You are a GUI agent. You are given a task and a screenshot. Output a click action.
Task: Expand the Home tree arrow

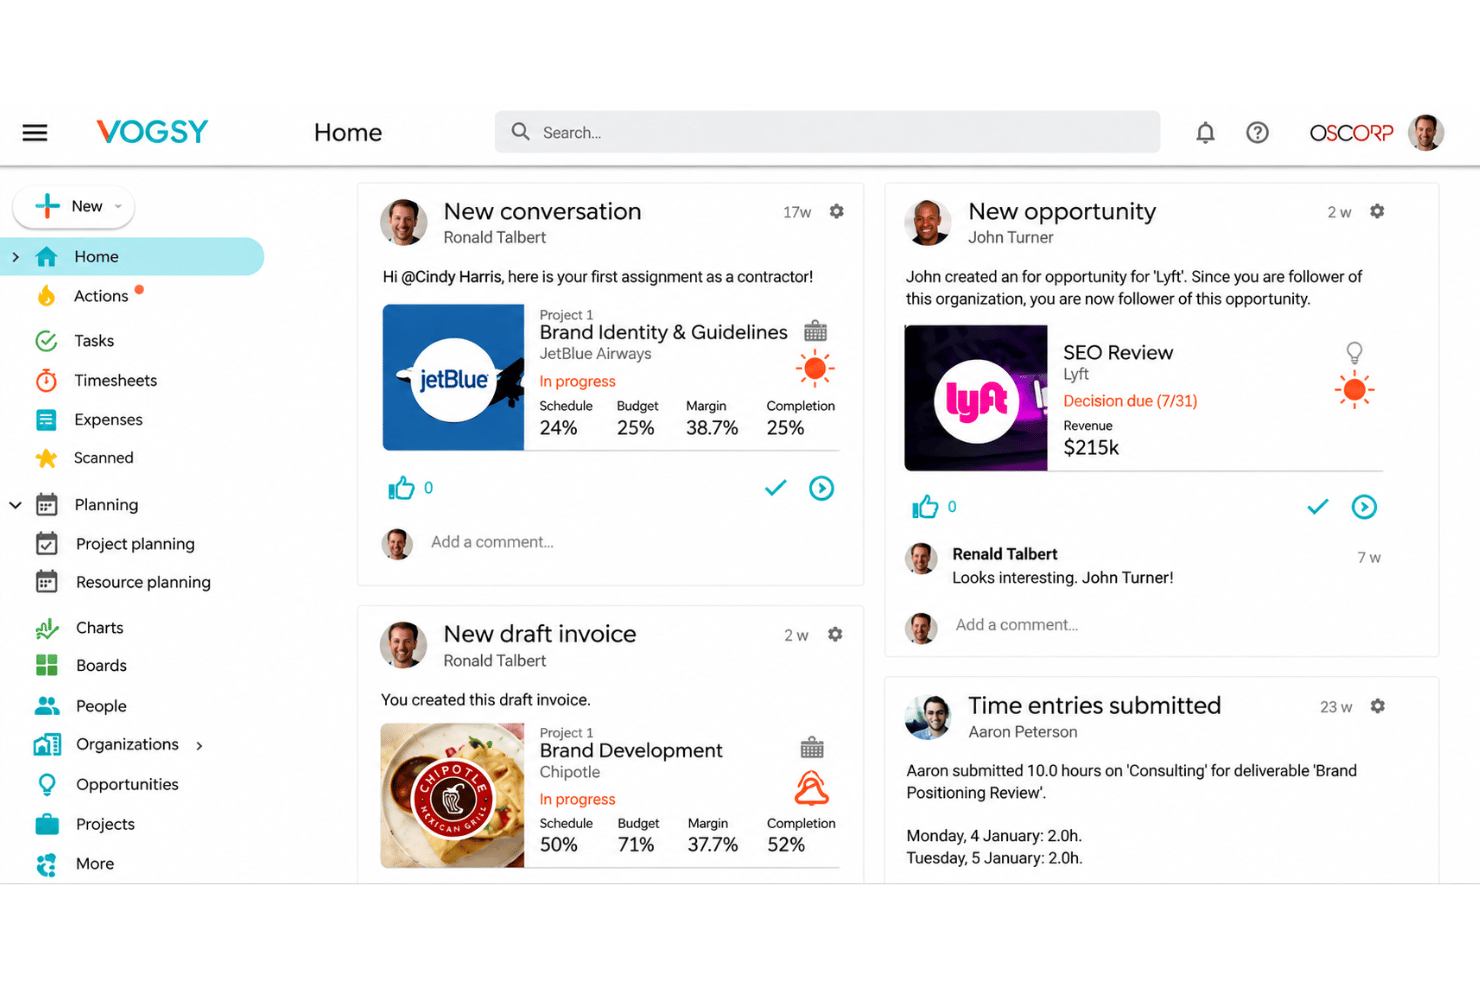tap(15, 257)
